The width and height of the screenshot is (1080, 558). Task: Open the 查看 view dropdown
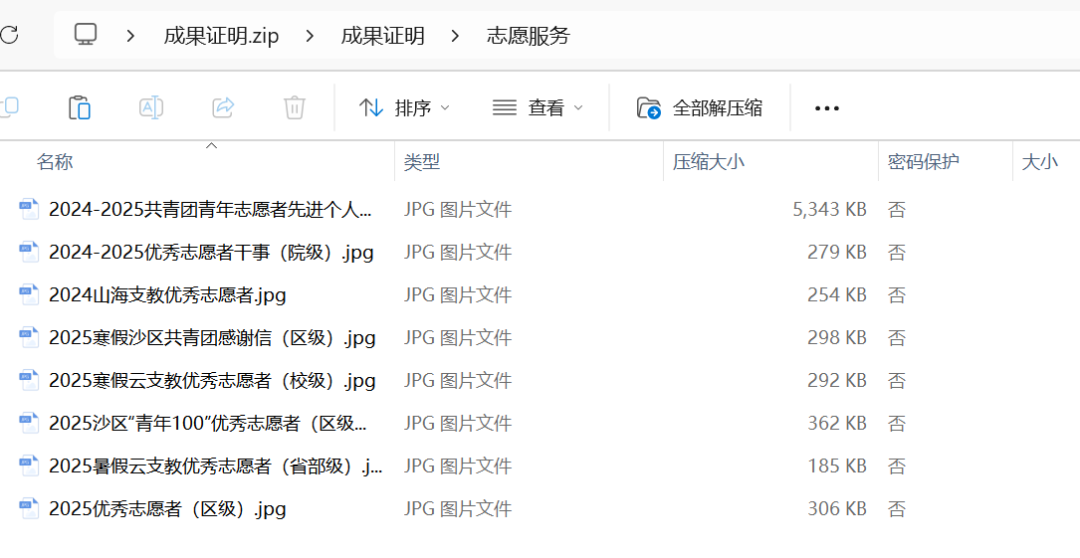pos(538,107)
